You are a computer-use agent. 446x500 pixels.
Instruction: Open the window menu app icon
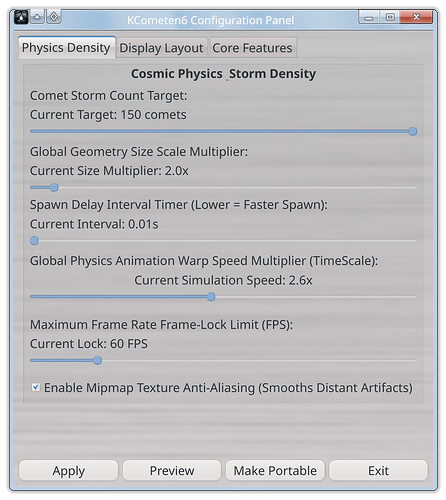pos(21,17)
